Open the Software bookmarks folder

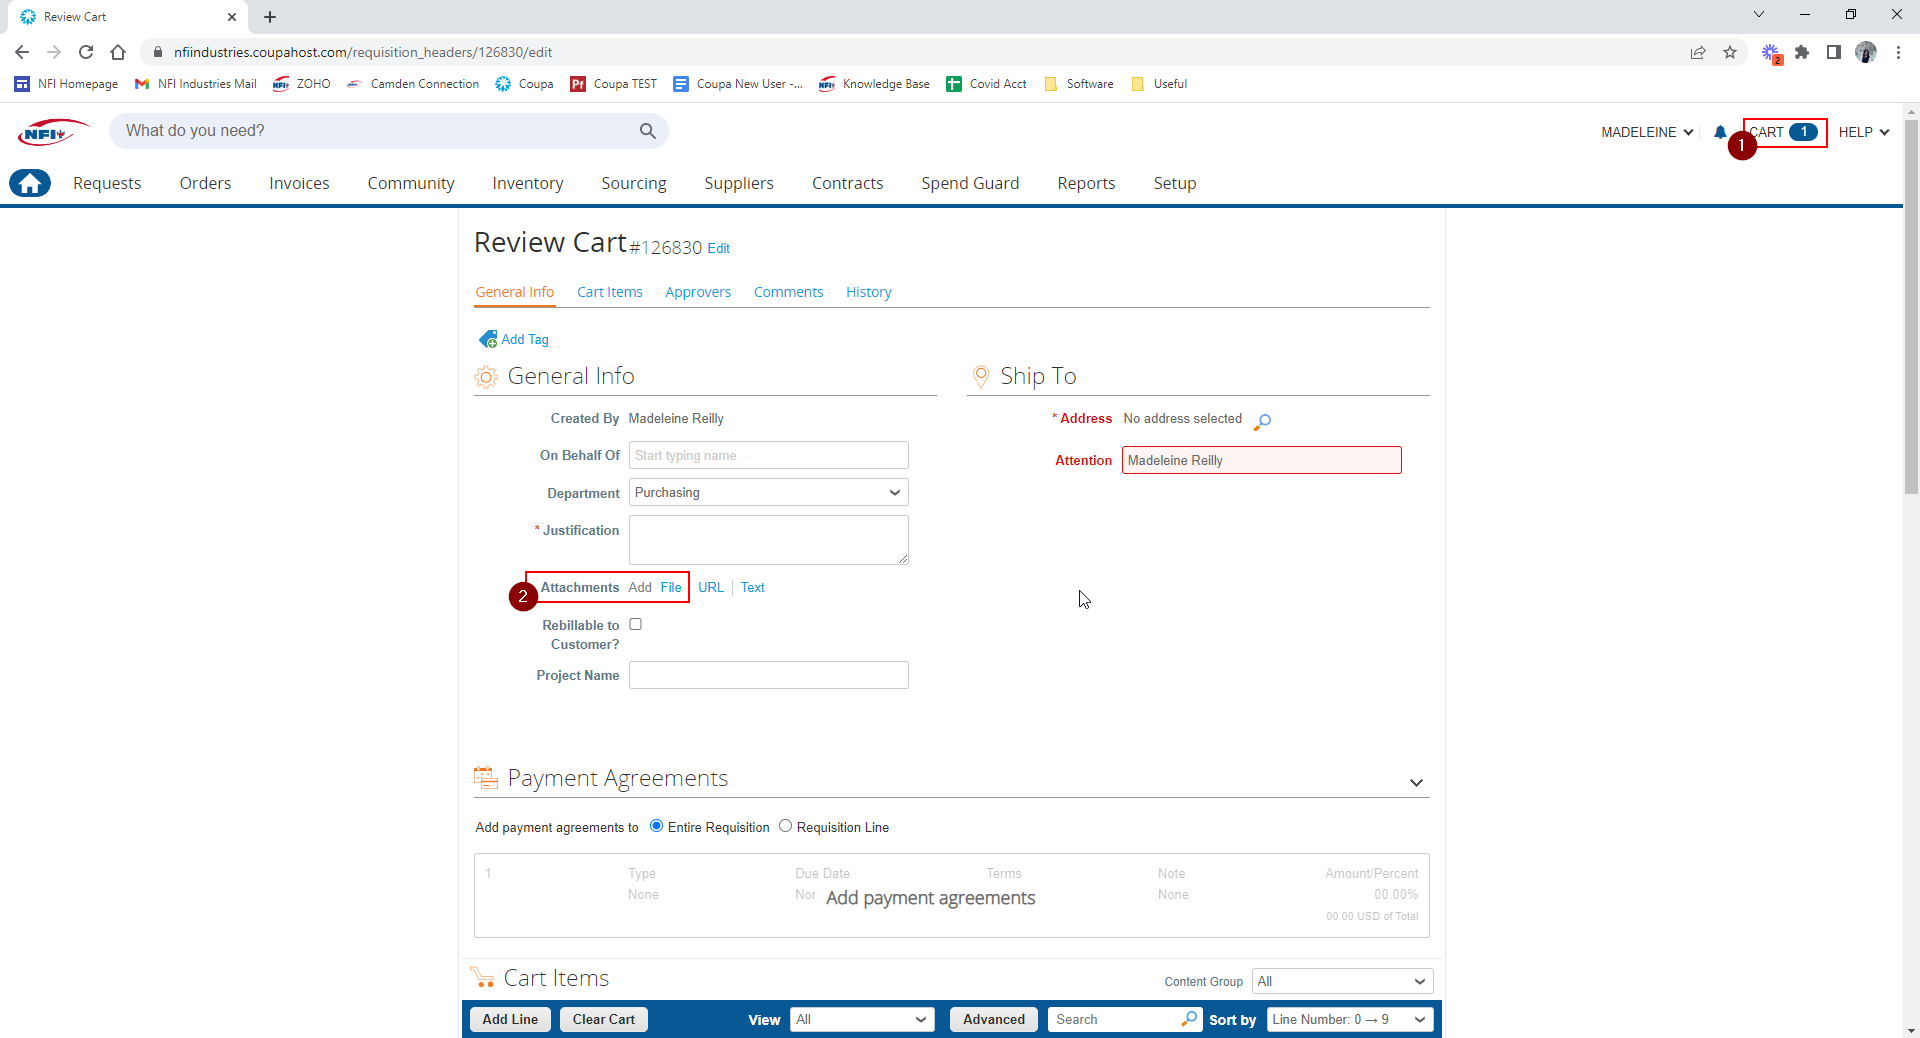pyautogui.click(x=1078, y=84)
